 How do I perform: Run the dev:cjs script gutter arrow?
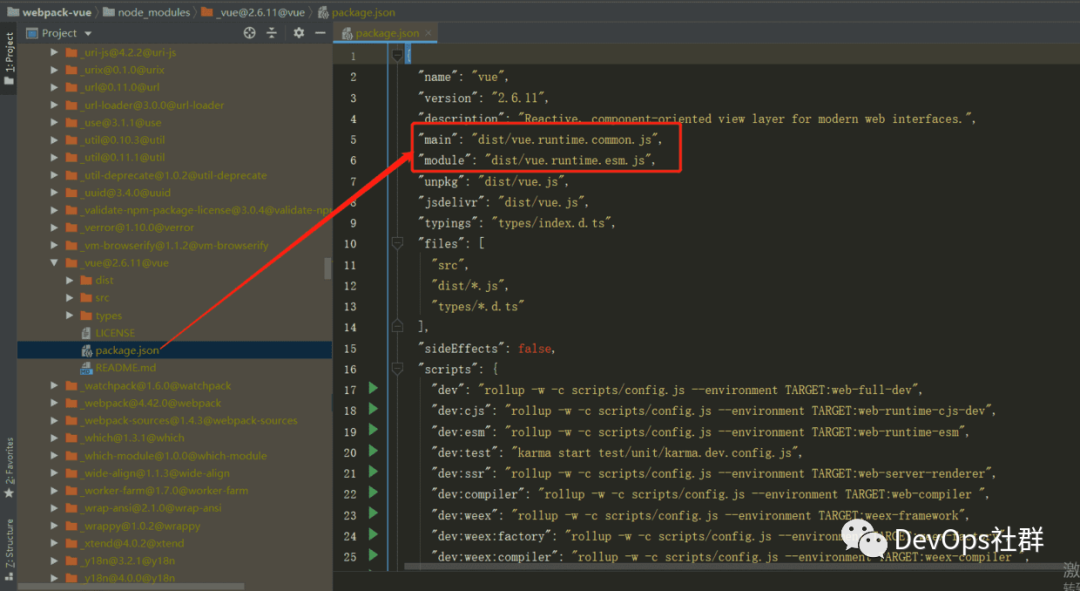click(x=373, y=409)
